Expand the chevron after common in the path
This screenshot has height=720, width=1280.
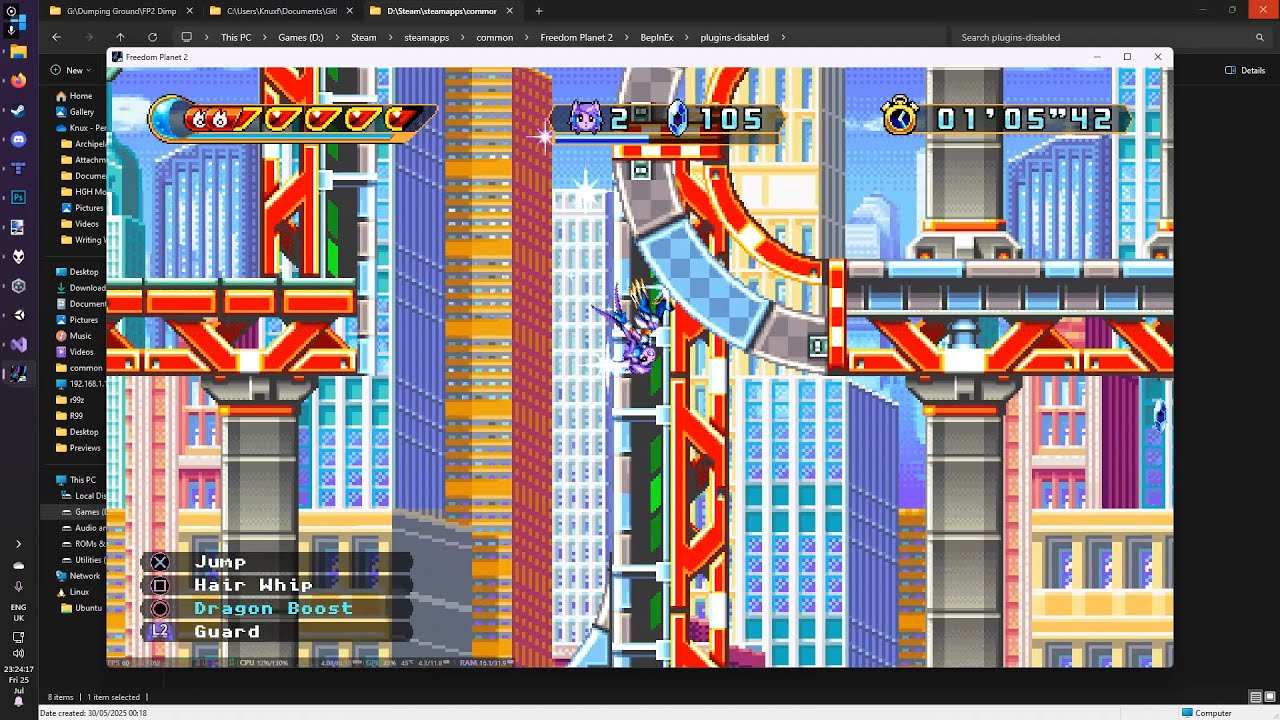pos(527,37)
